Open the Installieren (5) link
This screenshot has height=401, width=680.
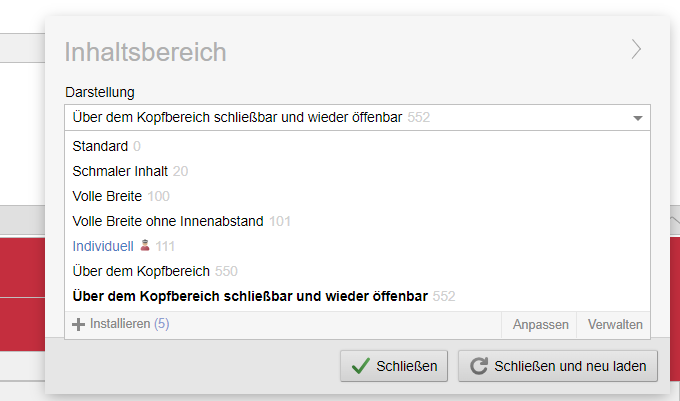click(129, 324)
